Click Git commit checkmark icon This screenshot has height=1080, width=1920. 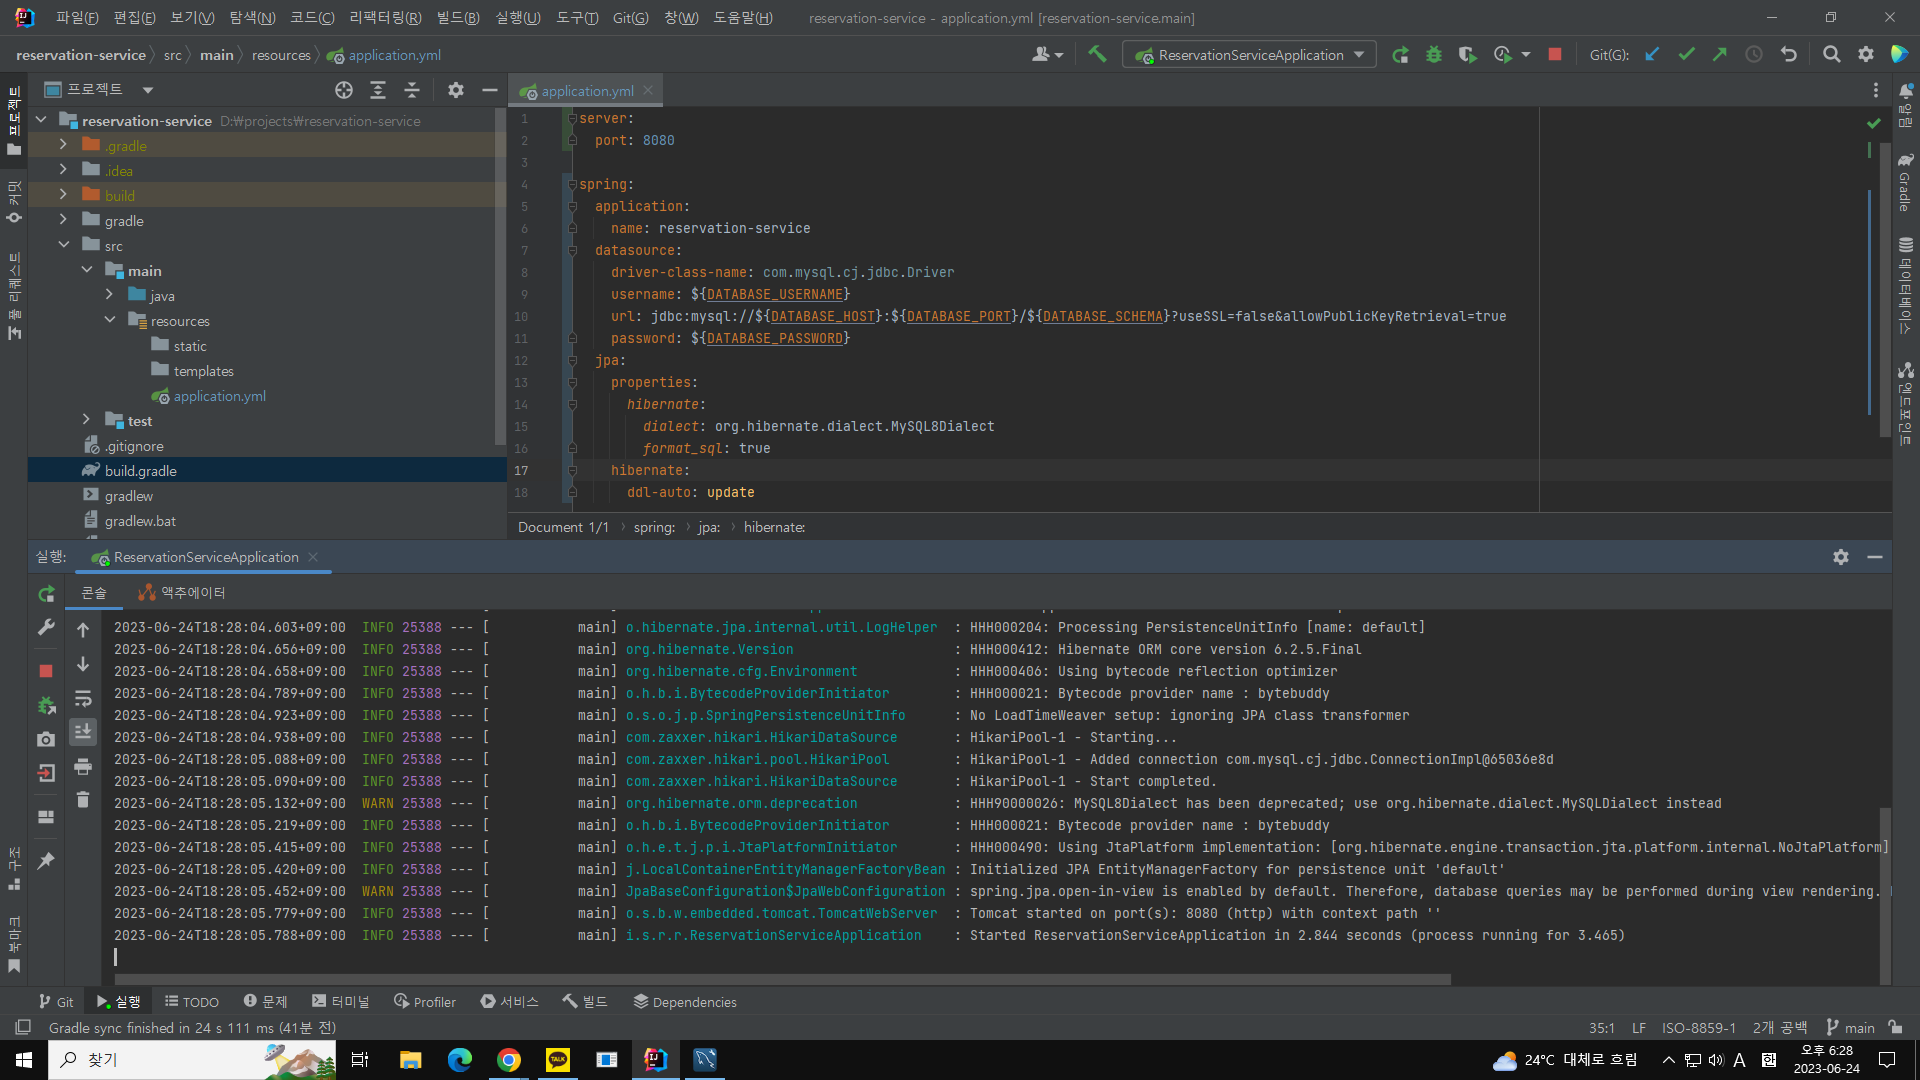click(1686, 55)
